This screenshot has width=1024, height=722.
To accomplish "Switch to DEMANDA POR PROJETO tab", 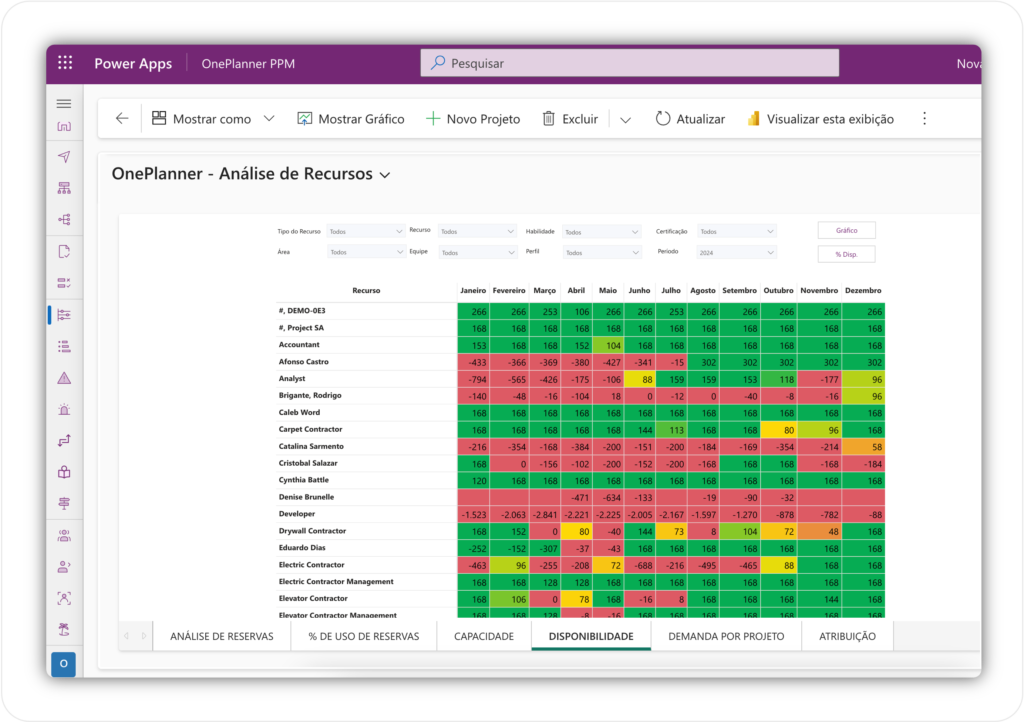I will click(726, 636).
